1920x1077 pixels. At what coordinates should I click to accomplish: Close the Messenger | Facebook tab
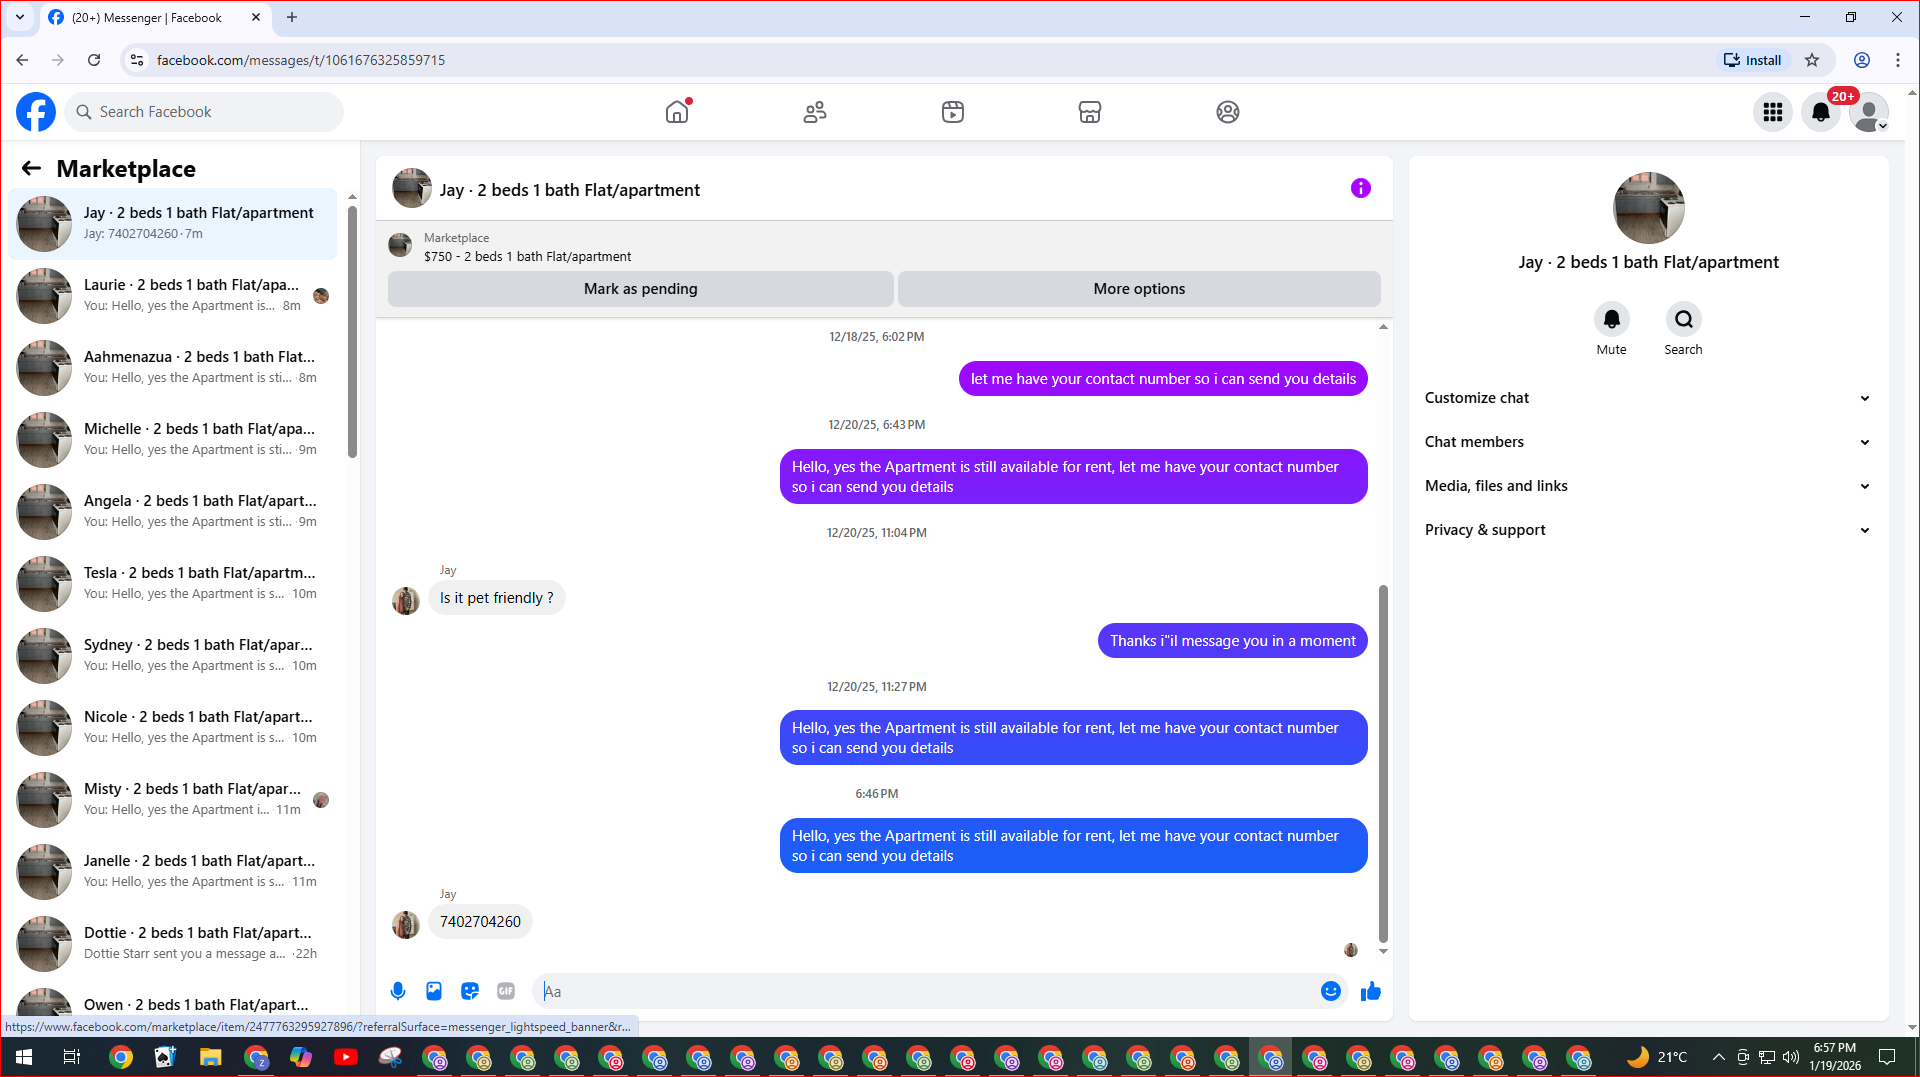click(x=256, y=17)
